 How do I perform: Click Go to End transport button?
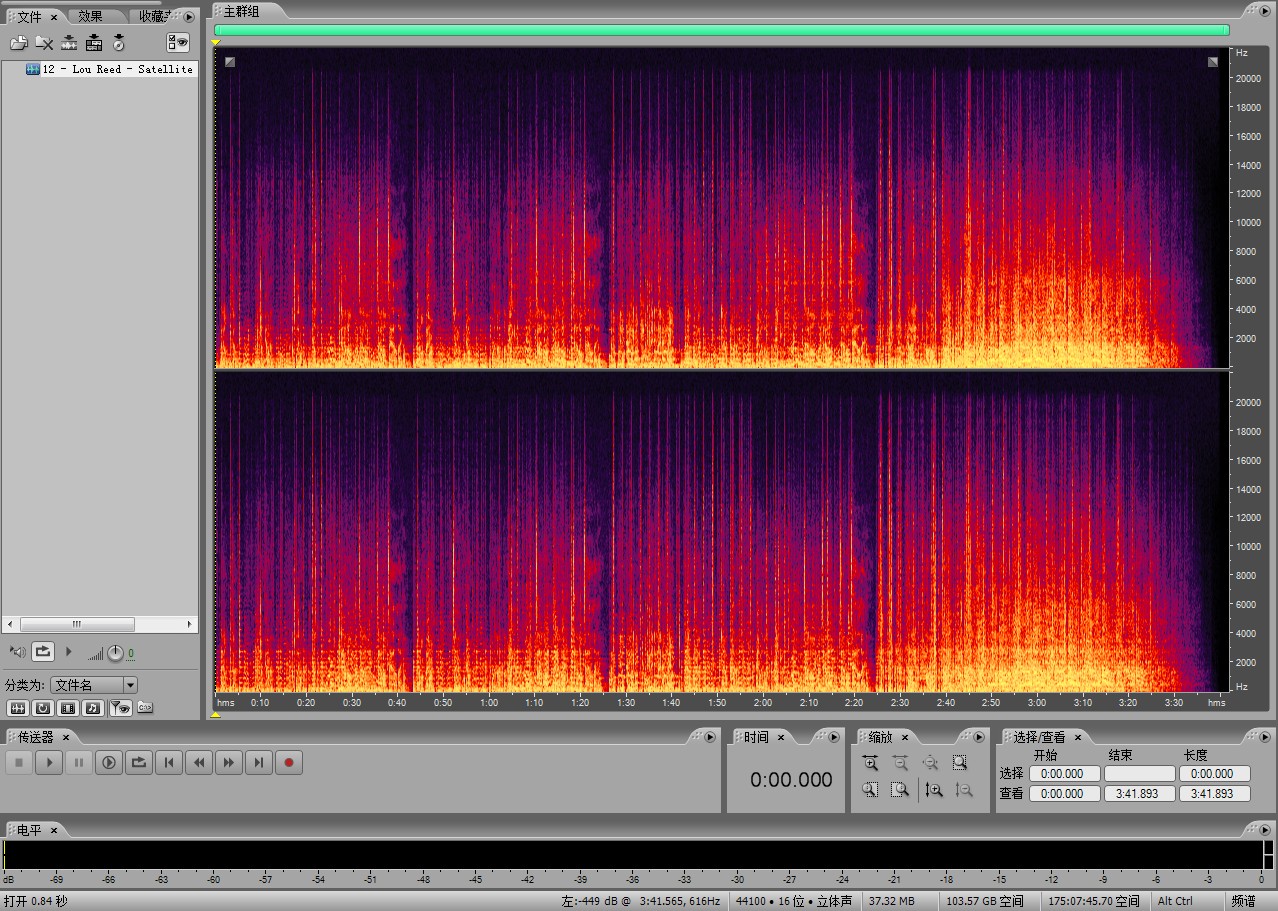(259, 763)
